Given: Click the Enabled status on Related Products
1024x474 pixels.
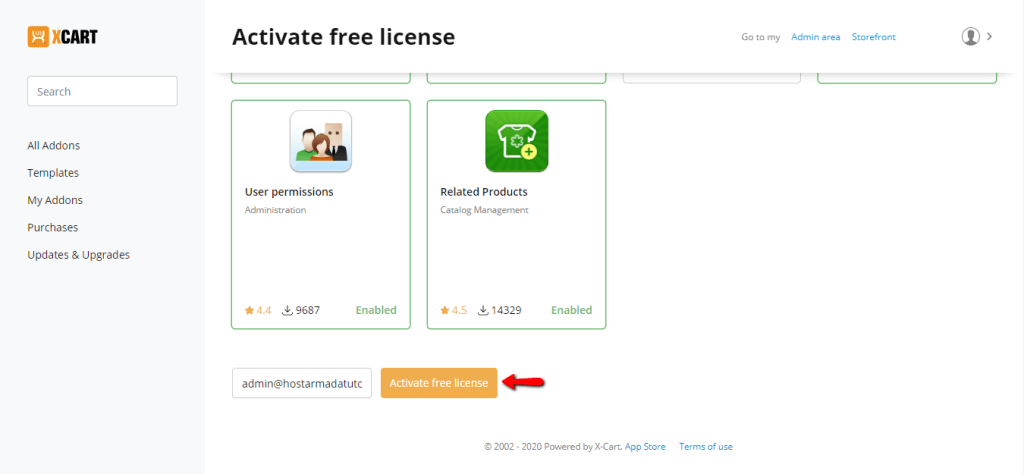Looking at the screenshot, I should click(571, 310).
